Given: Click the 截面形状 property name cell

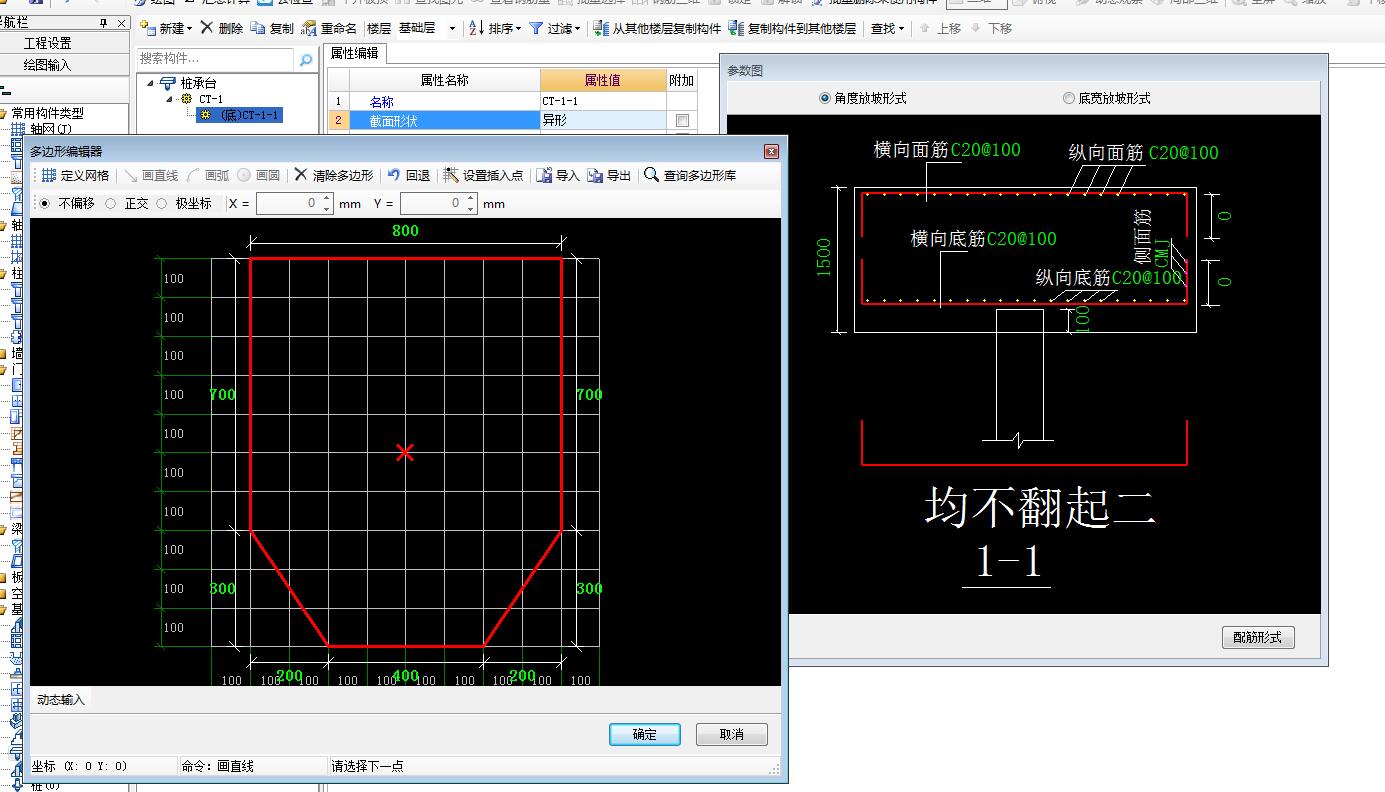Looking at the screenshot, I should [x=444, y=120].
